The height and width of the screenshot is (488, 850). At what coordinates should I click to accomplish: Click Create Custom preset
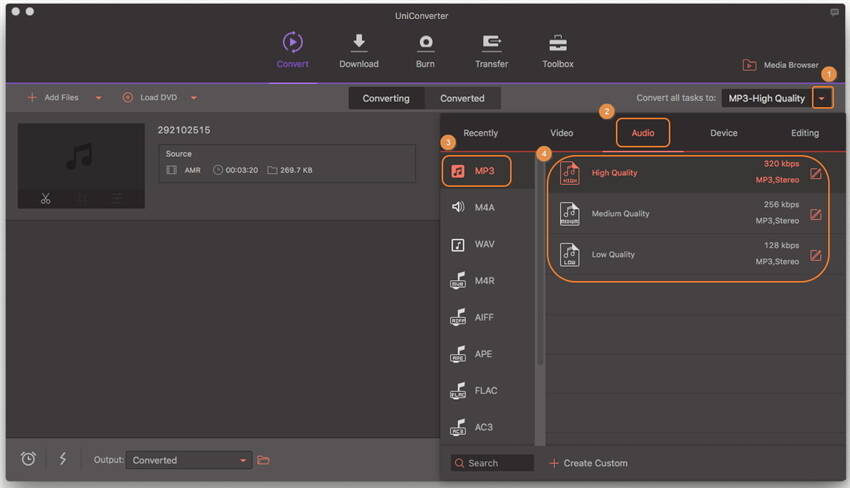589,463
